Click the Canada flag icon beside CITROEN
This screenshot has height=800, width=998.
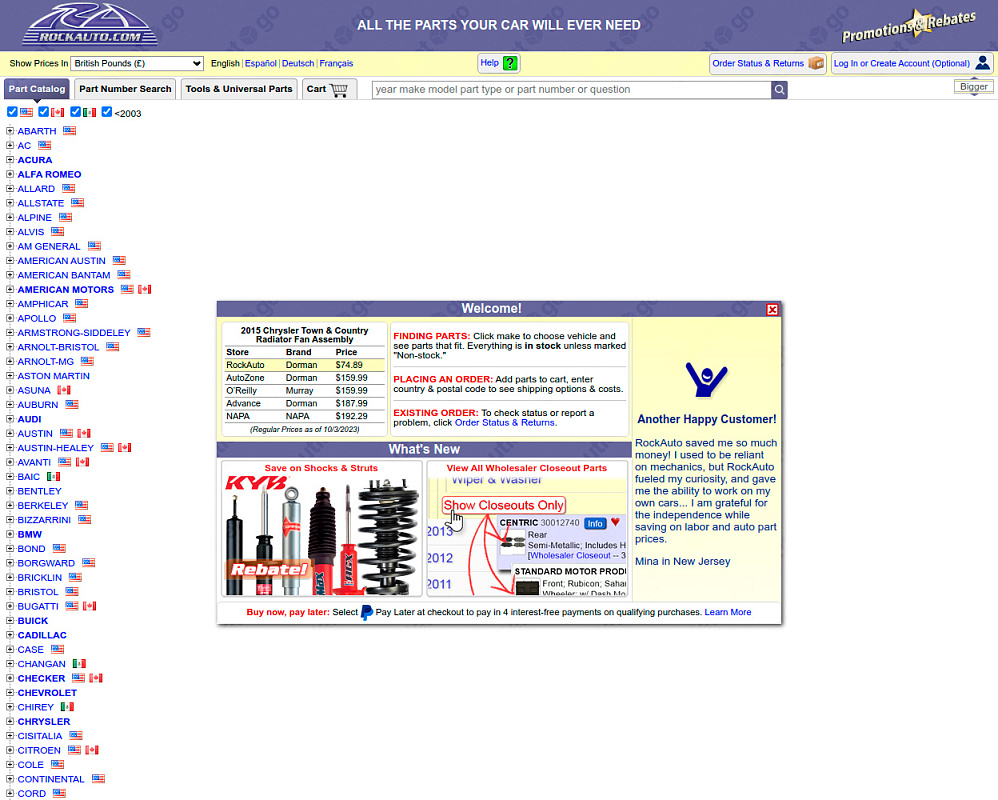[92, 750]
